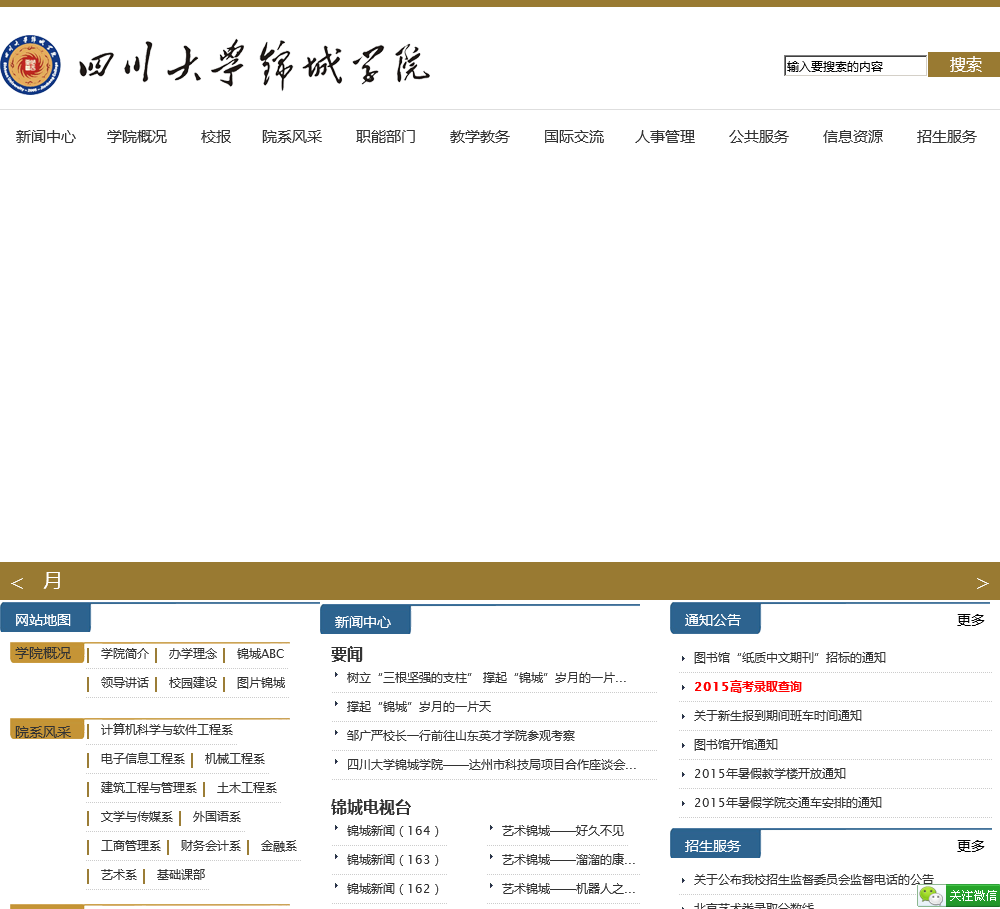Open the 领导讲话 link
This screenshot has width=1000, height=909.
124,683
